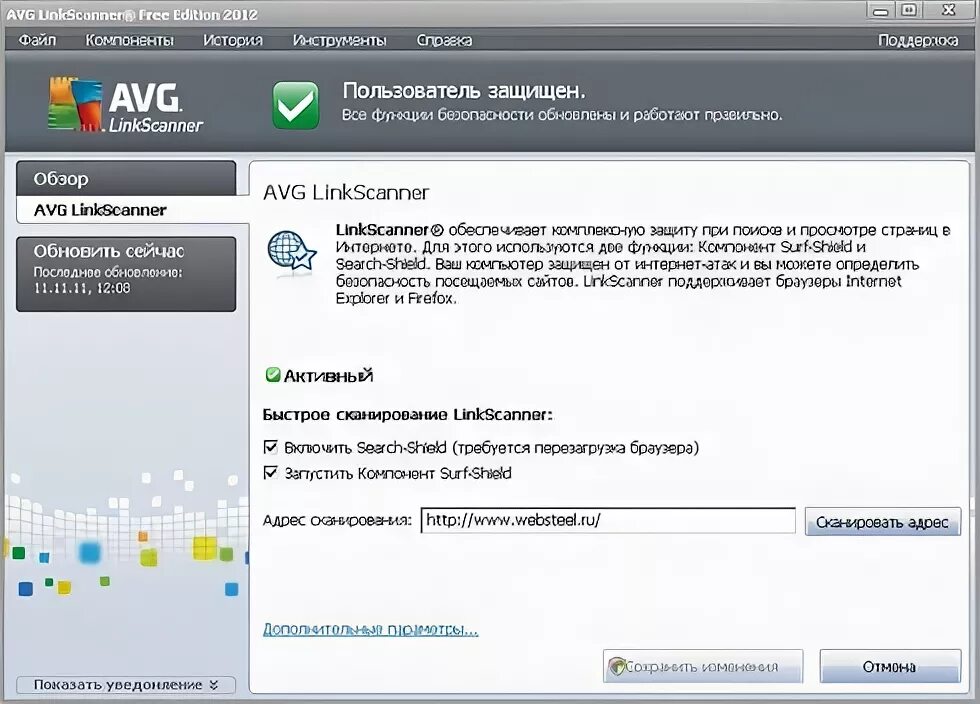The image size is (980, 704).
Task: Click the 'AVG LinkScanner' panel heading
Action: 346,193
